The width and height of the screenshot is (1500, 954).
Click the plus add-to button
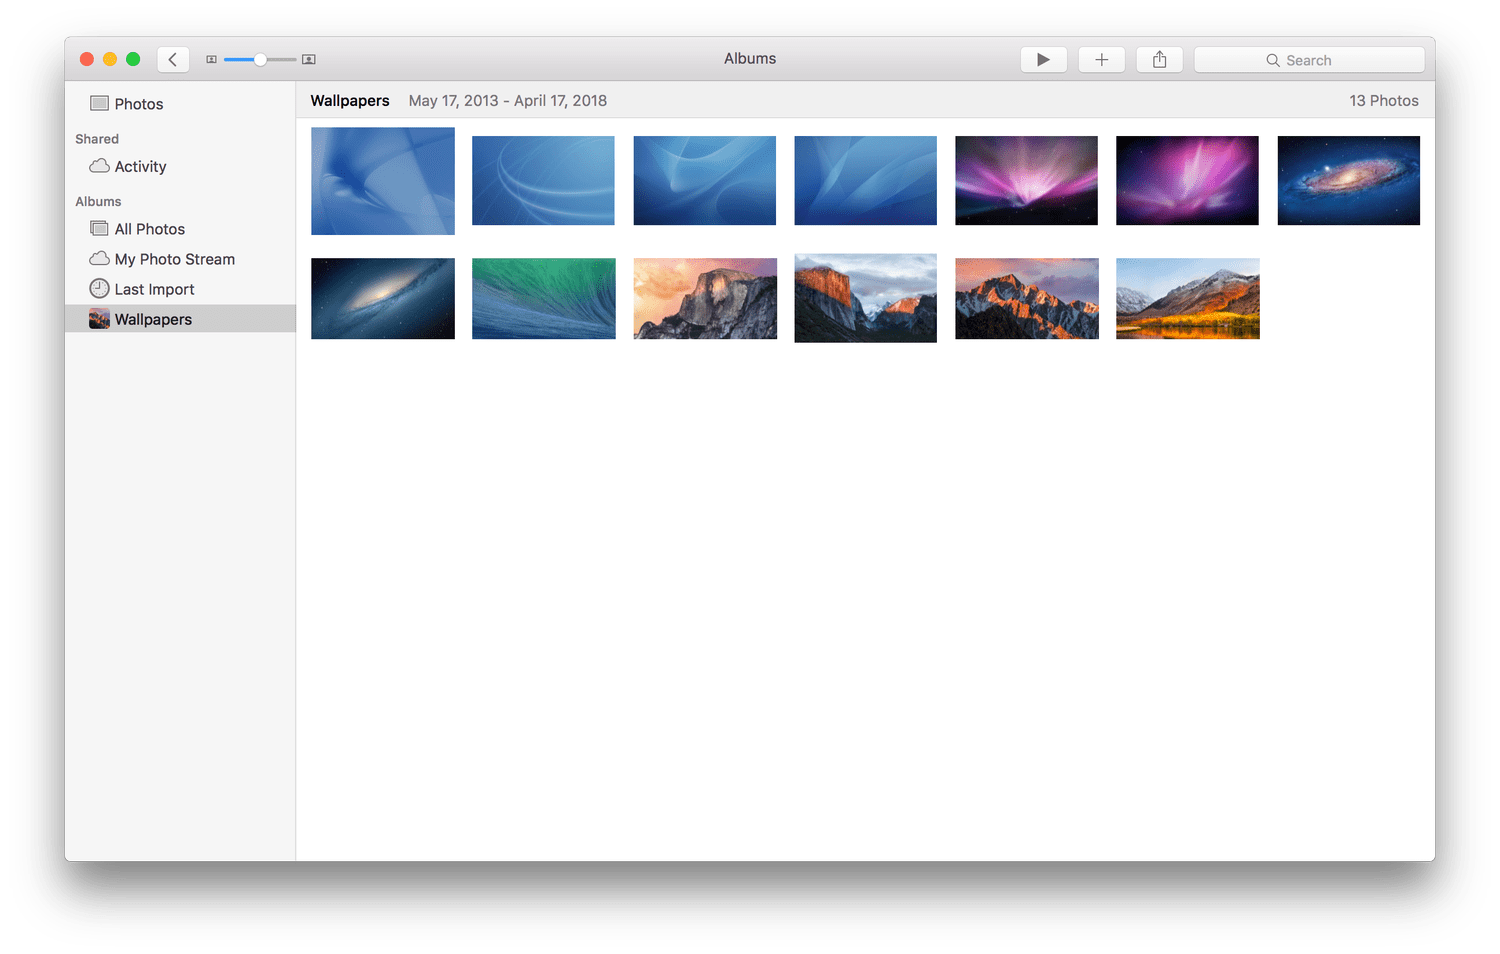point(1101,60)
